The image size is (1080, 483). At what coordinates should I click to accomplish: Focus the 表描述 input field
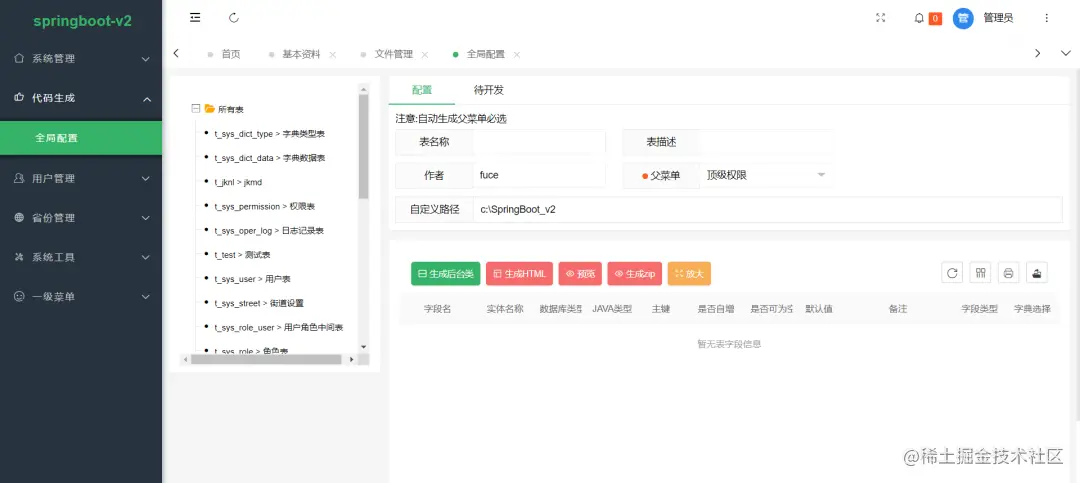765,142
